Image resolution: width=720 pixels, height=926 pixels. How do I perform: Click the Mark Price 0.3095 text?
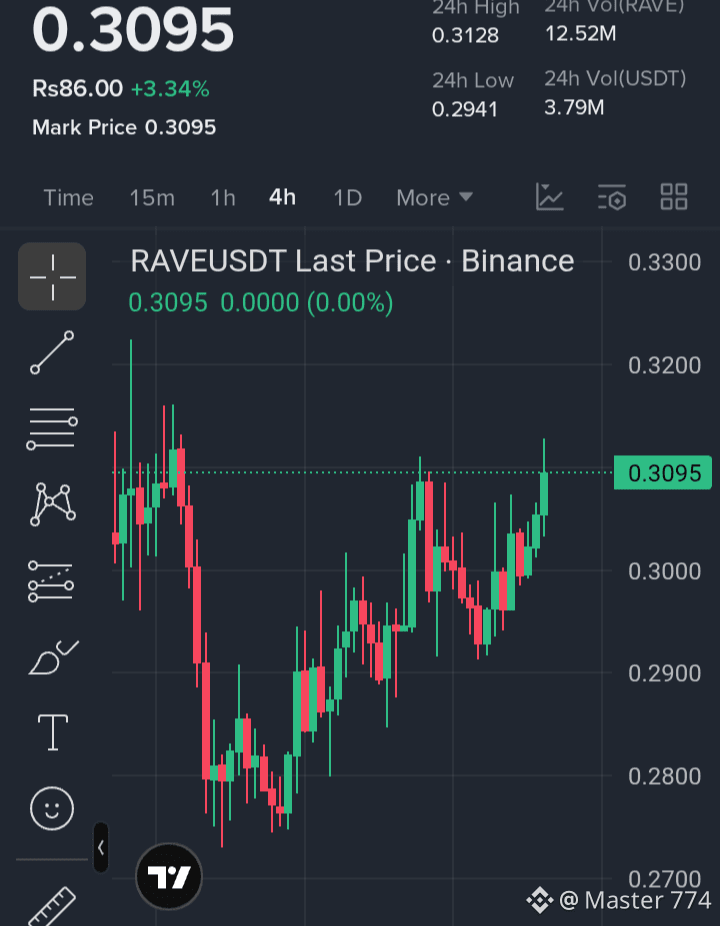tap(124, 127)
